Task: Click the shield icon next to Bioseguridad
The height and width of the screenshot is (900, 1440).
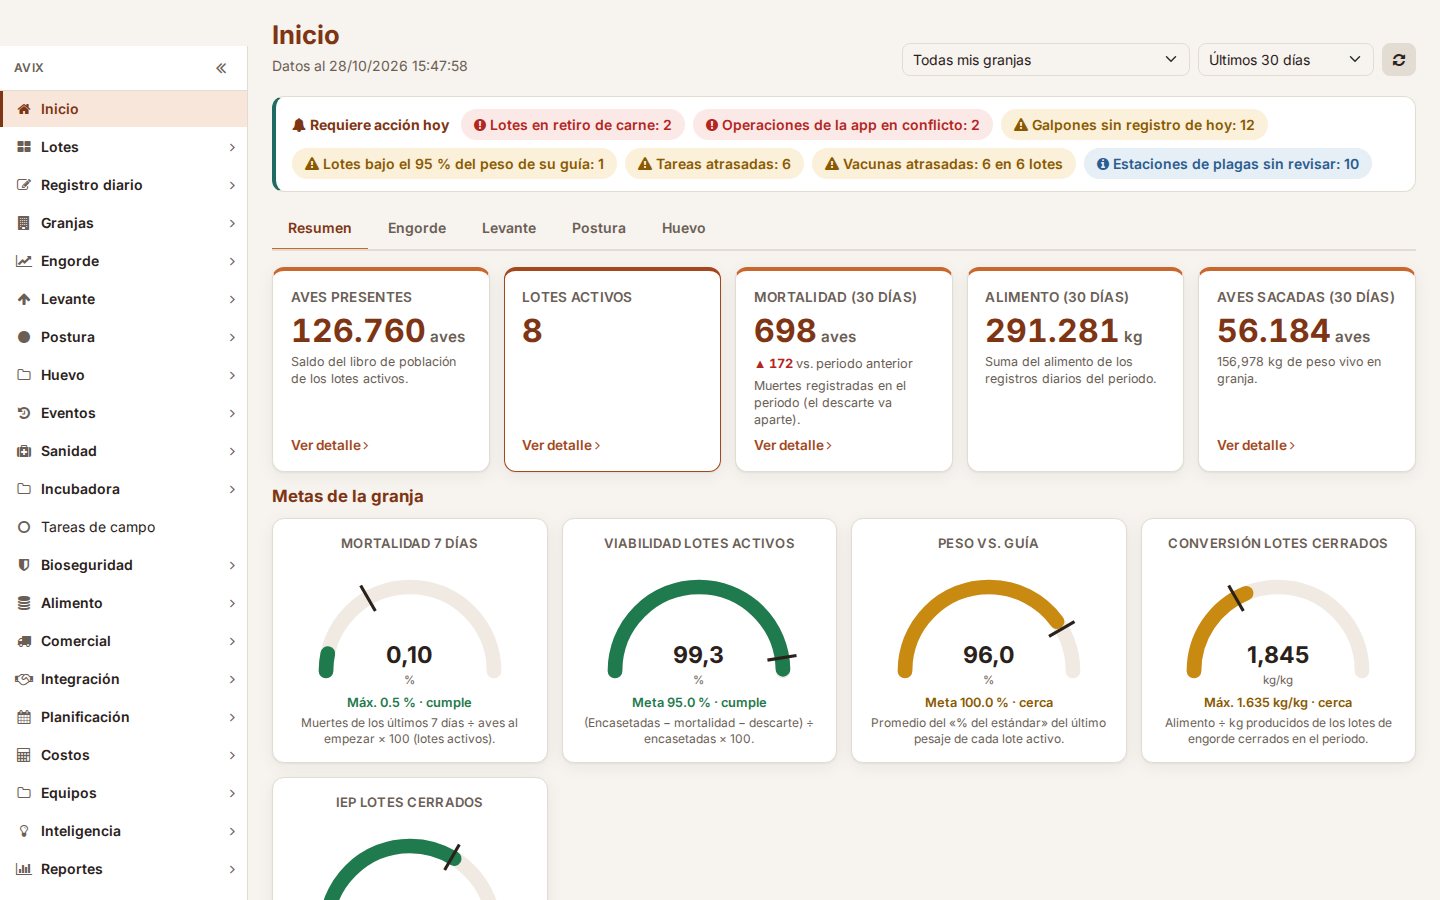Action: click(x=24, y=565)
